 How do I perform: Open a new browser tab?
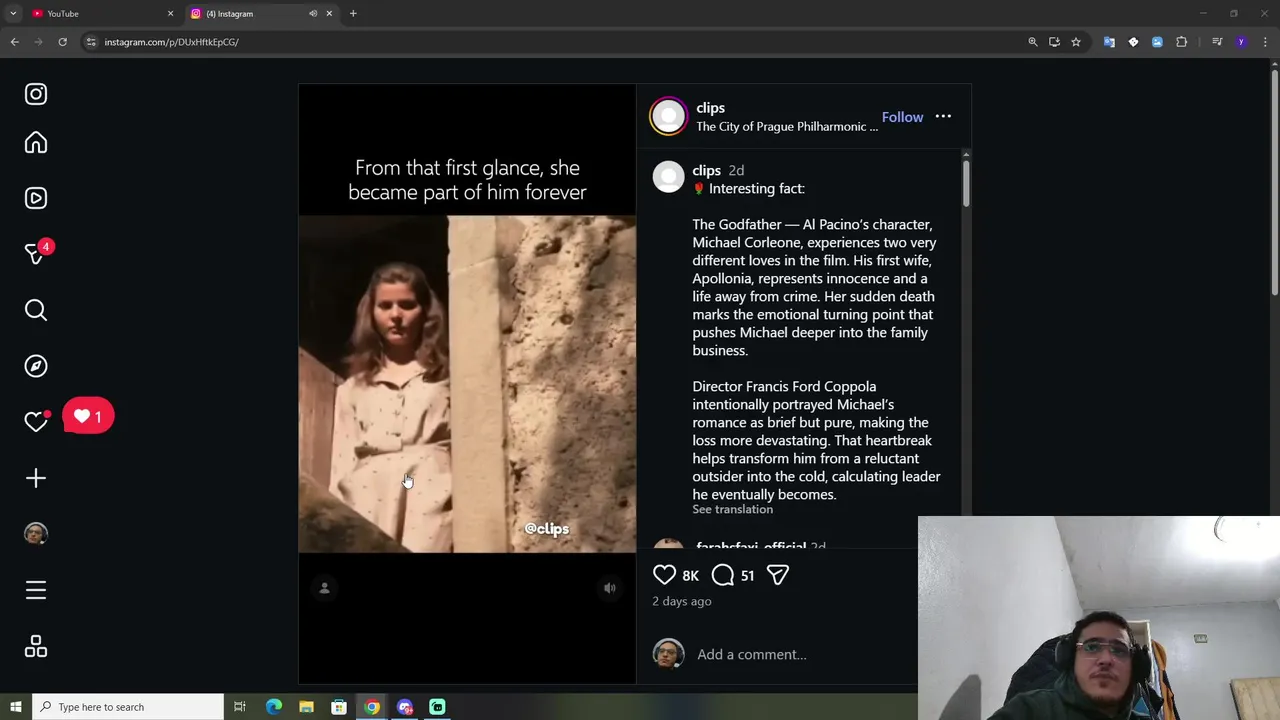[x=353, y=13]
